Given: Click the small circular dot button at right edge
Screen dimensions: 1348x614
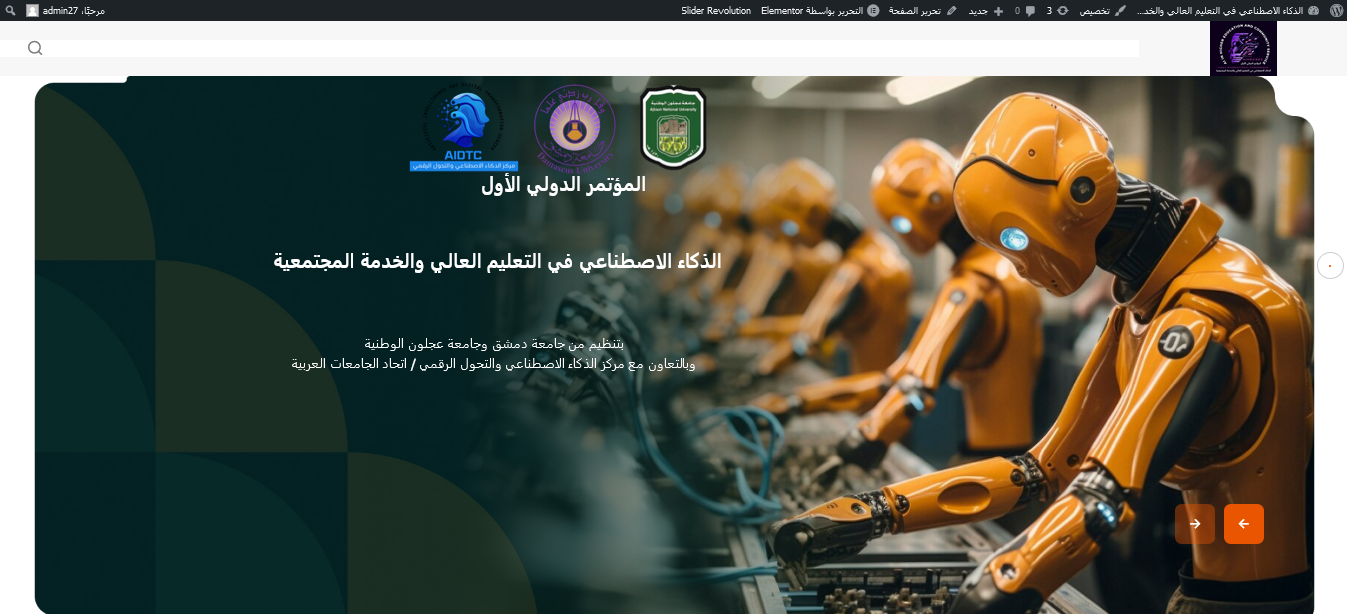Looking at the screenshot, I should tap(1330, 266).
